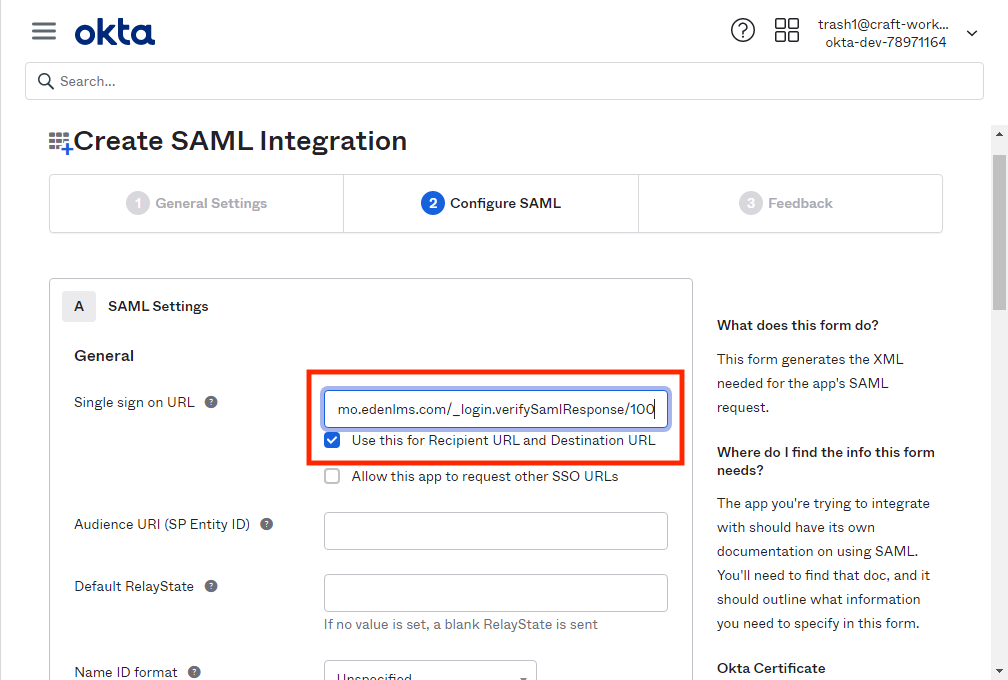Click 'What does this form do?' heading
1008x680 pixels.
pyautogui.click(x=798, y=325)
